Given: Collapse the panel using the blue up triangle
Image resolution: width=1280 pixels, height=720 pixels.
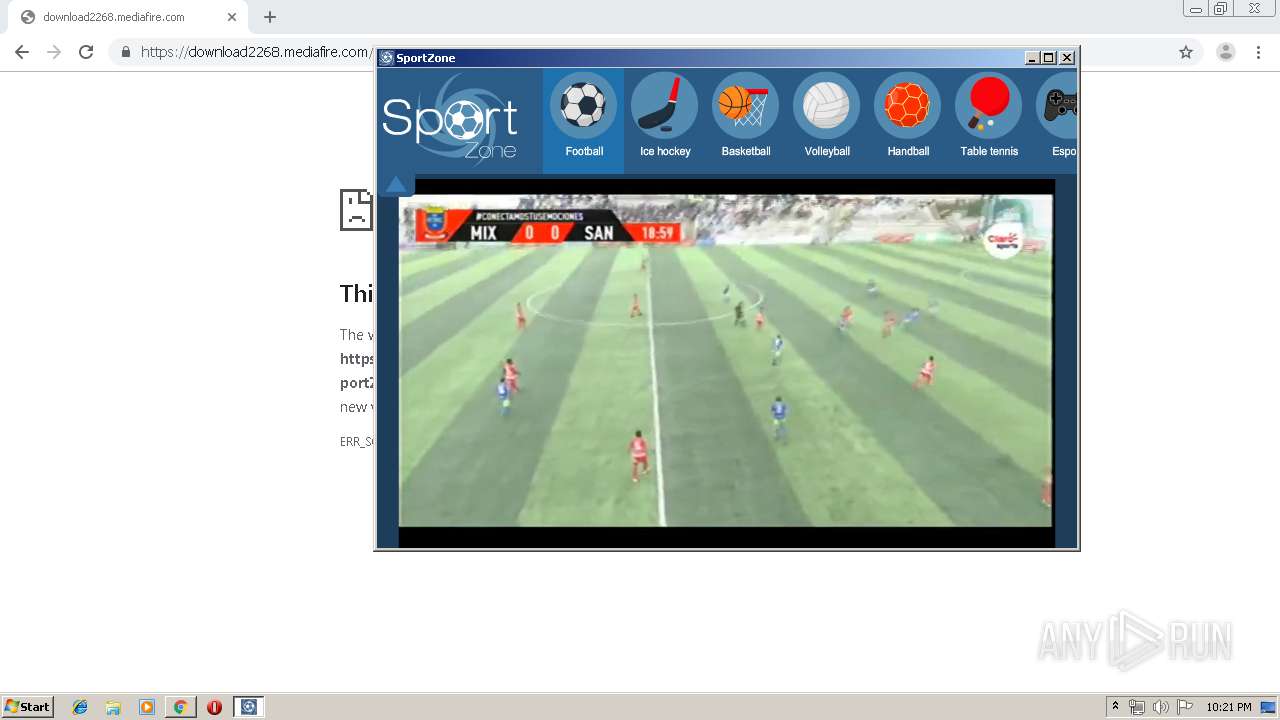Looking at the screenshot, I should coord(396,184).
